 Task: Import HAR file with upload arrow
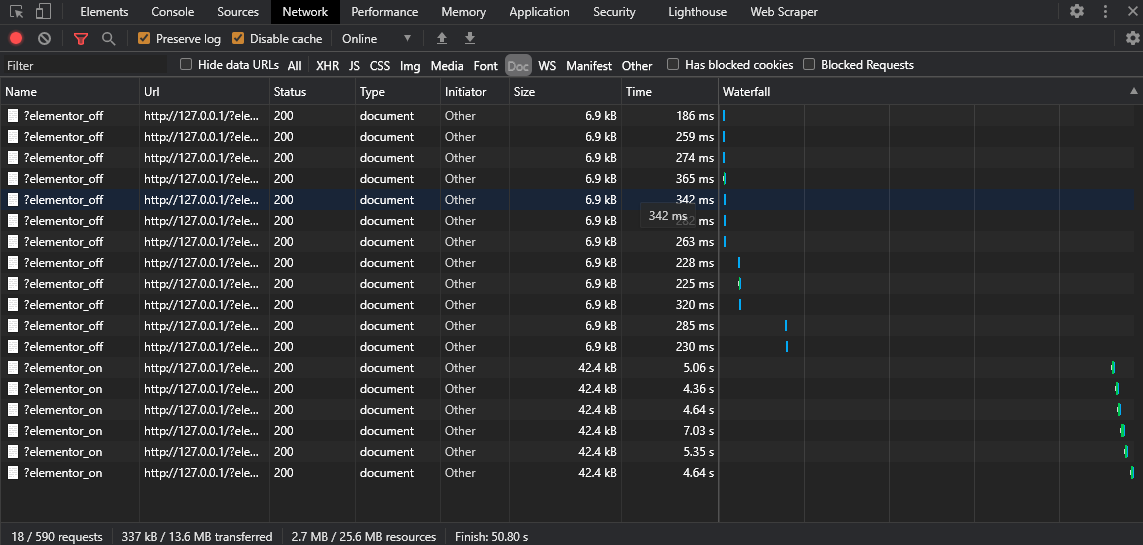click(441, 38)
